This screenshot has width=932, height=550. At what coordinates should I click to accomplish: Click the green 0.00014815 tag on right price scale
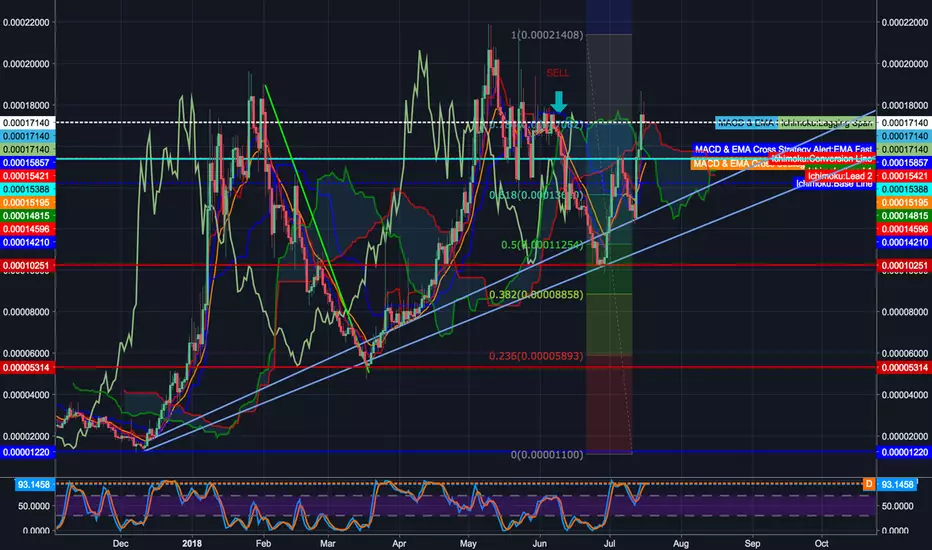pyautogui.click(x=903, y=216)
